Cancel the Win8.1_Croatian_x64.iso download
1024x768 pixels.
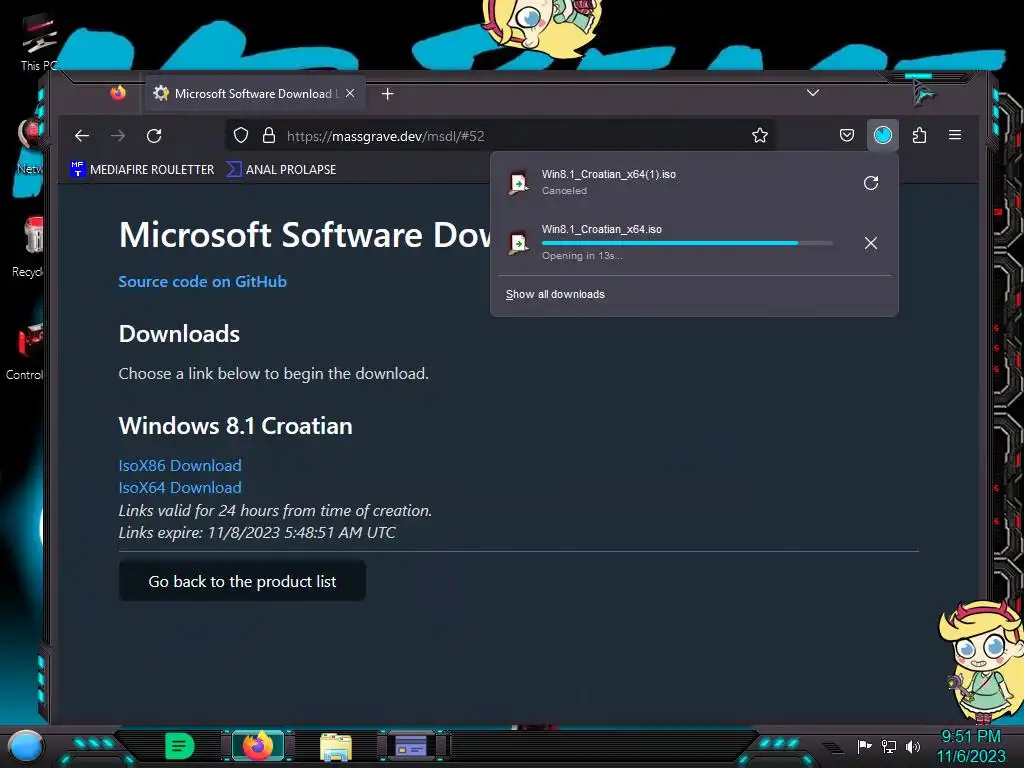[871, 243]
